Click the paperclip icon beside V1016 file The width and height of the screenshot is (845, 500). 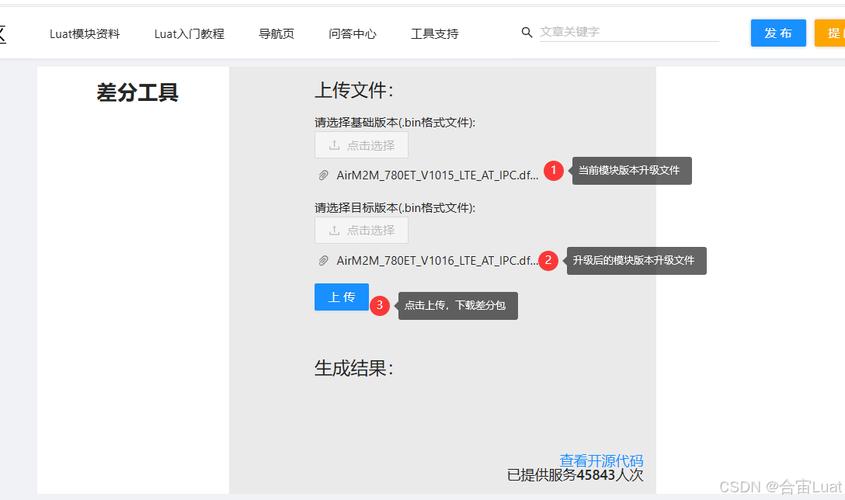coord(323,261)
